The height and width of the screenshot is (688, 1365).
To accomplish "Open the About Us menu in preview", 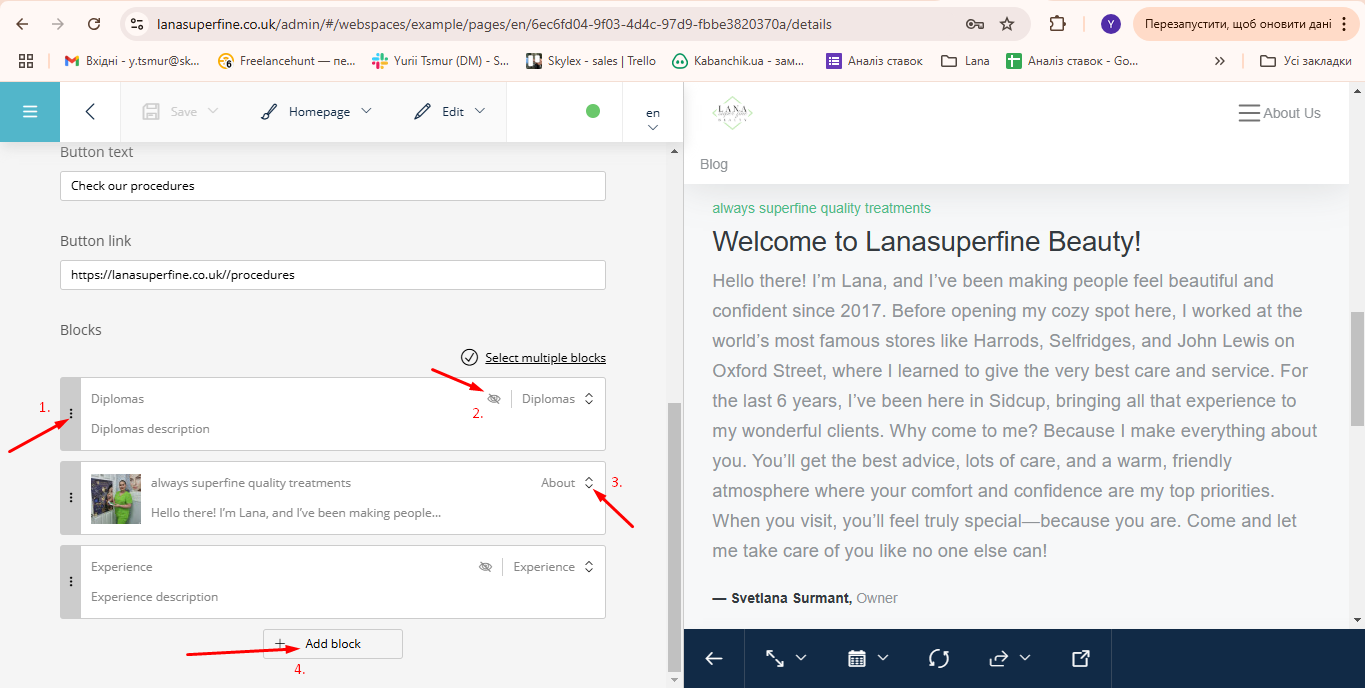I will 1279,113.
